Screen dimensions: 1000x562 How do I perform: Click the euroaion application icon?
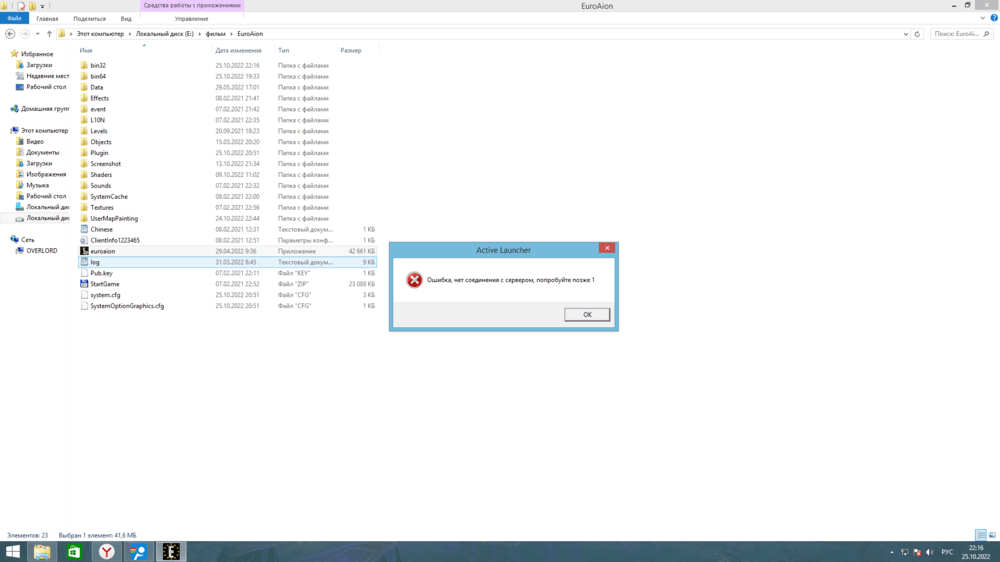(85, 251)
